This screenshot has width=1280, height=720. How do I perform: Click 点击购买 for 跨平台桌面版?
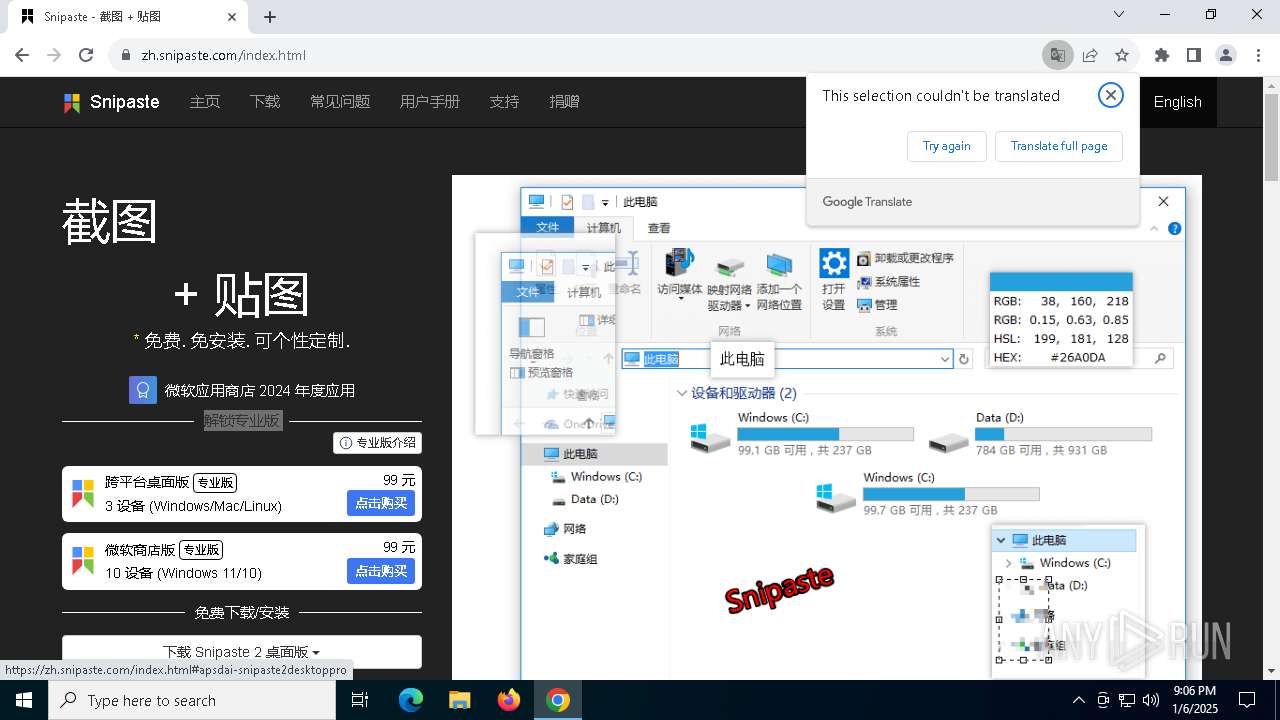point(381,503)
